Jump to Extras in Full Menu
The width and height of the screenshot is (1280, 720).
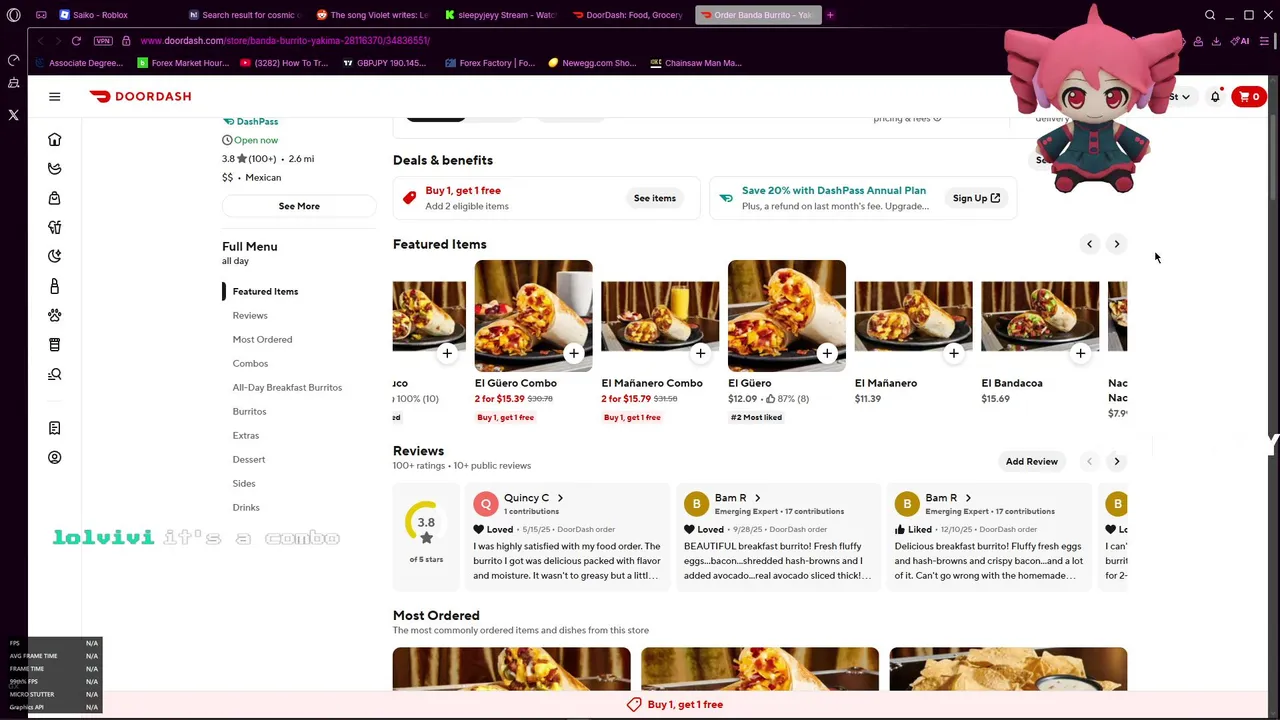pos(246,435)
